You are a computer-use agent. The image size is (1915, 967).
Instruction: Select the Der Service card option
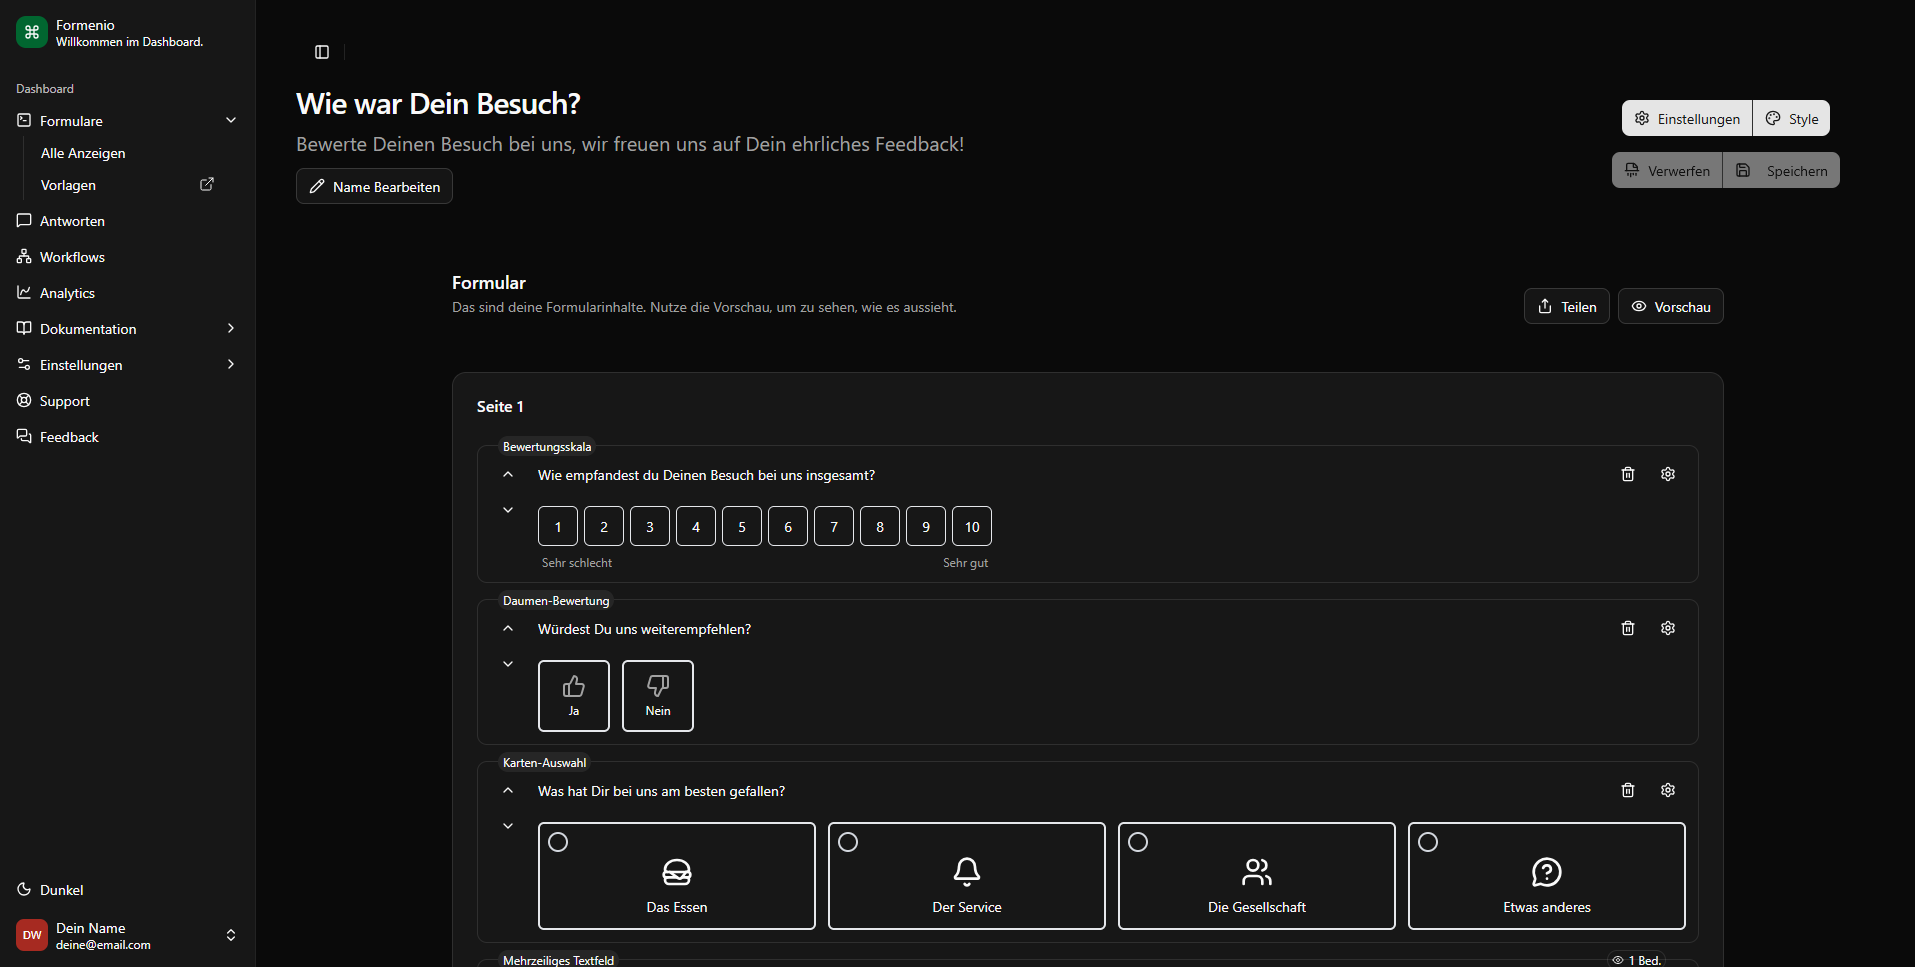[966, 876]
